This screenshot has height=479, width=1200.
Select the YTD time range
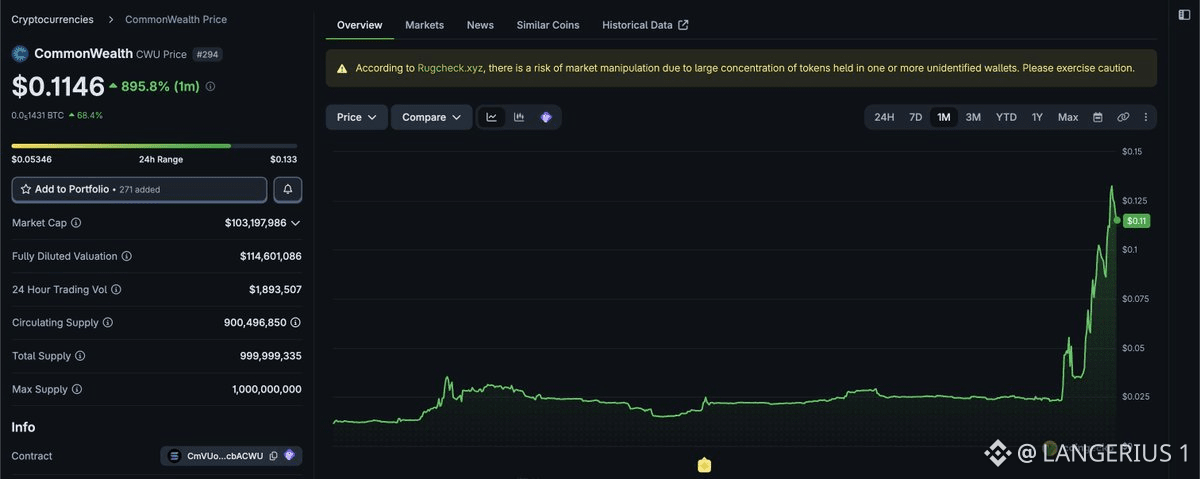1006,117
